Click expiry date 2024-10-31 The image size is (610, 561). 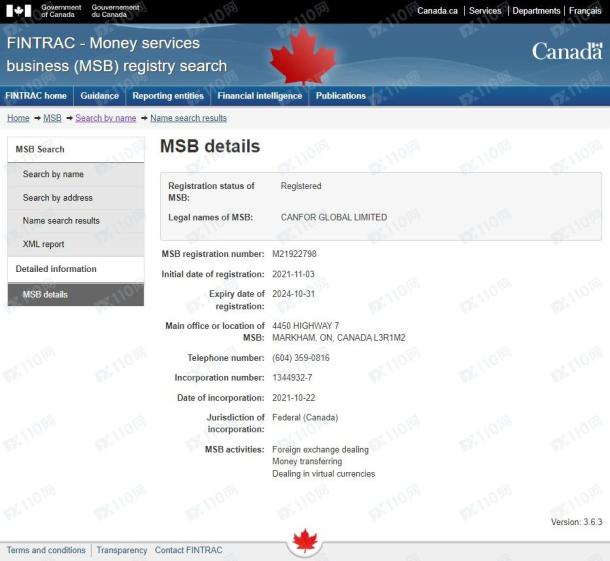coord(293,294)
